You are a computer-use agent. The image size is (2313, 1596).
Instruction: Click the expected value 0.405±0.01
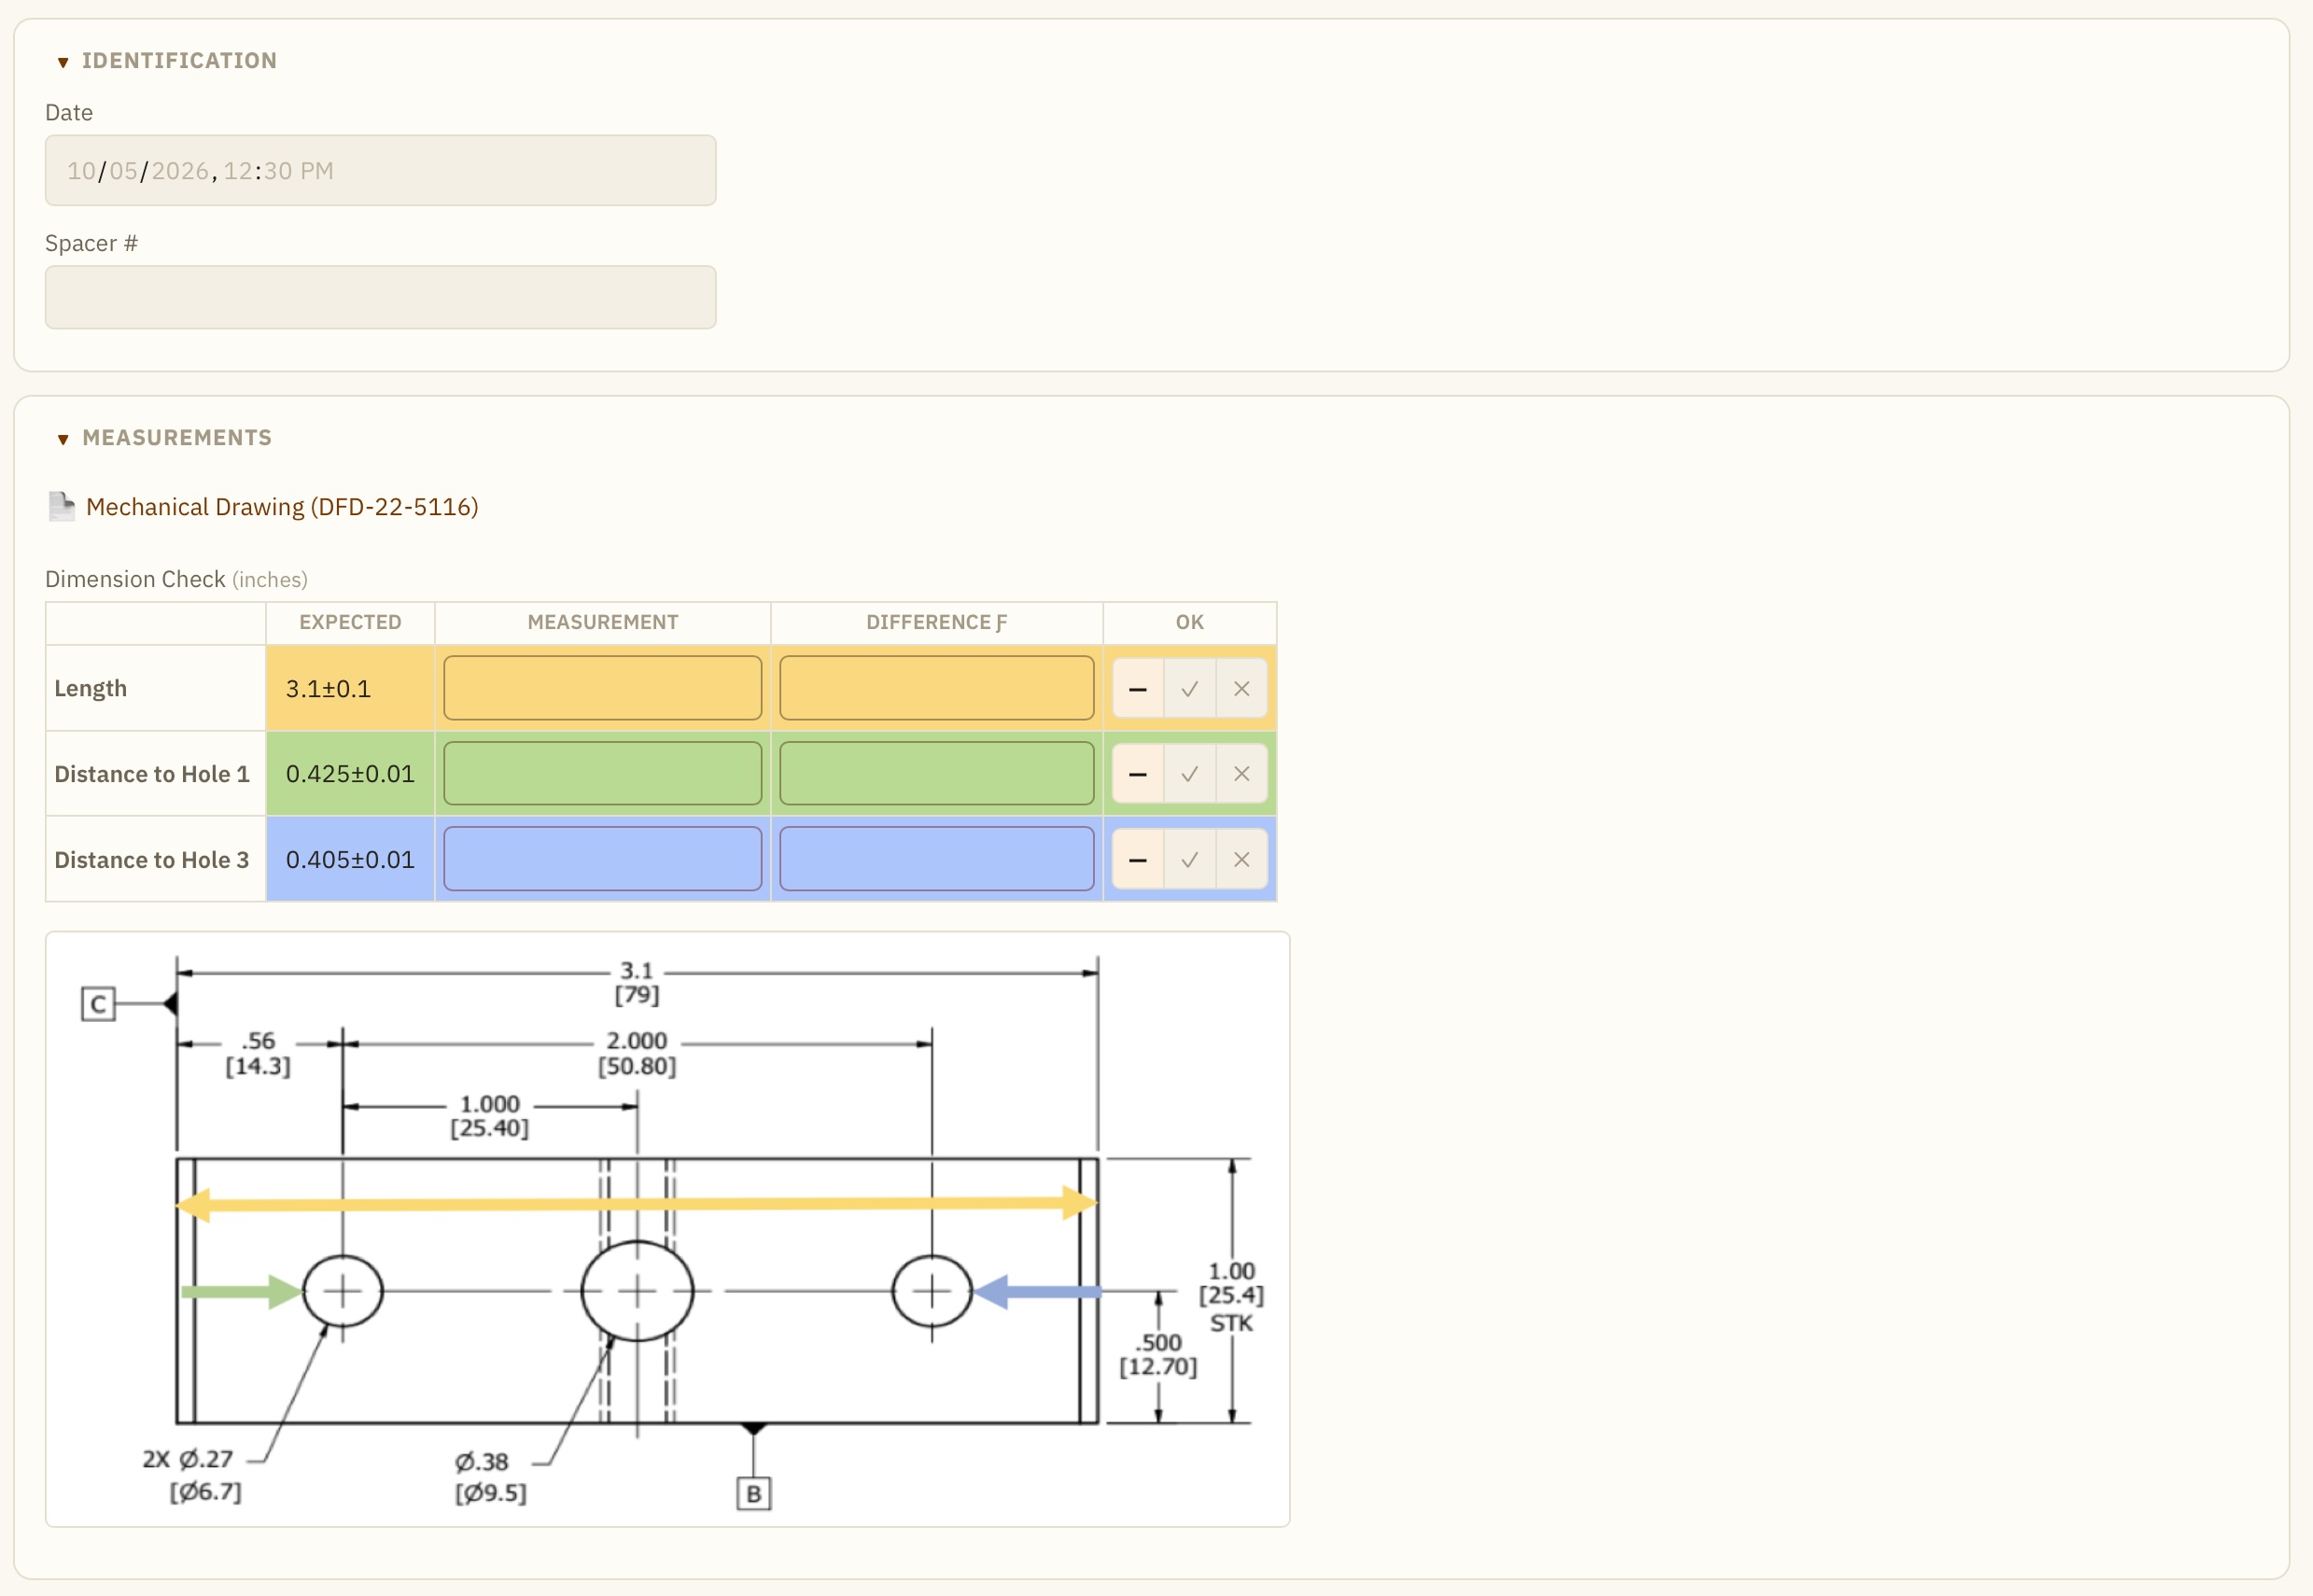(350, 860)
